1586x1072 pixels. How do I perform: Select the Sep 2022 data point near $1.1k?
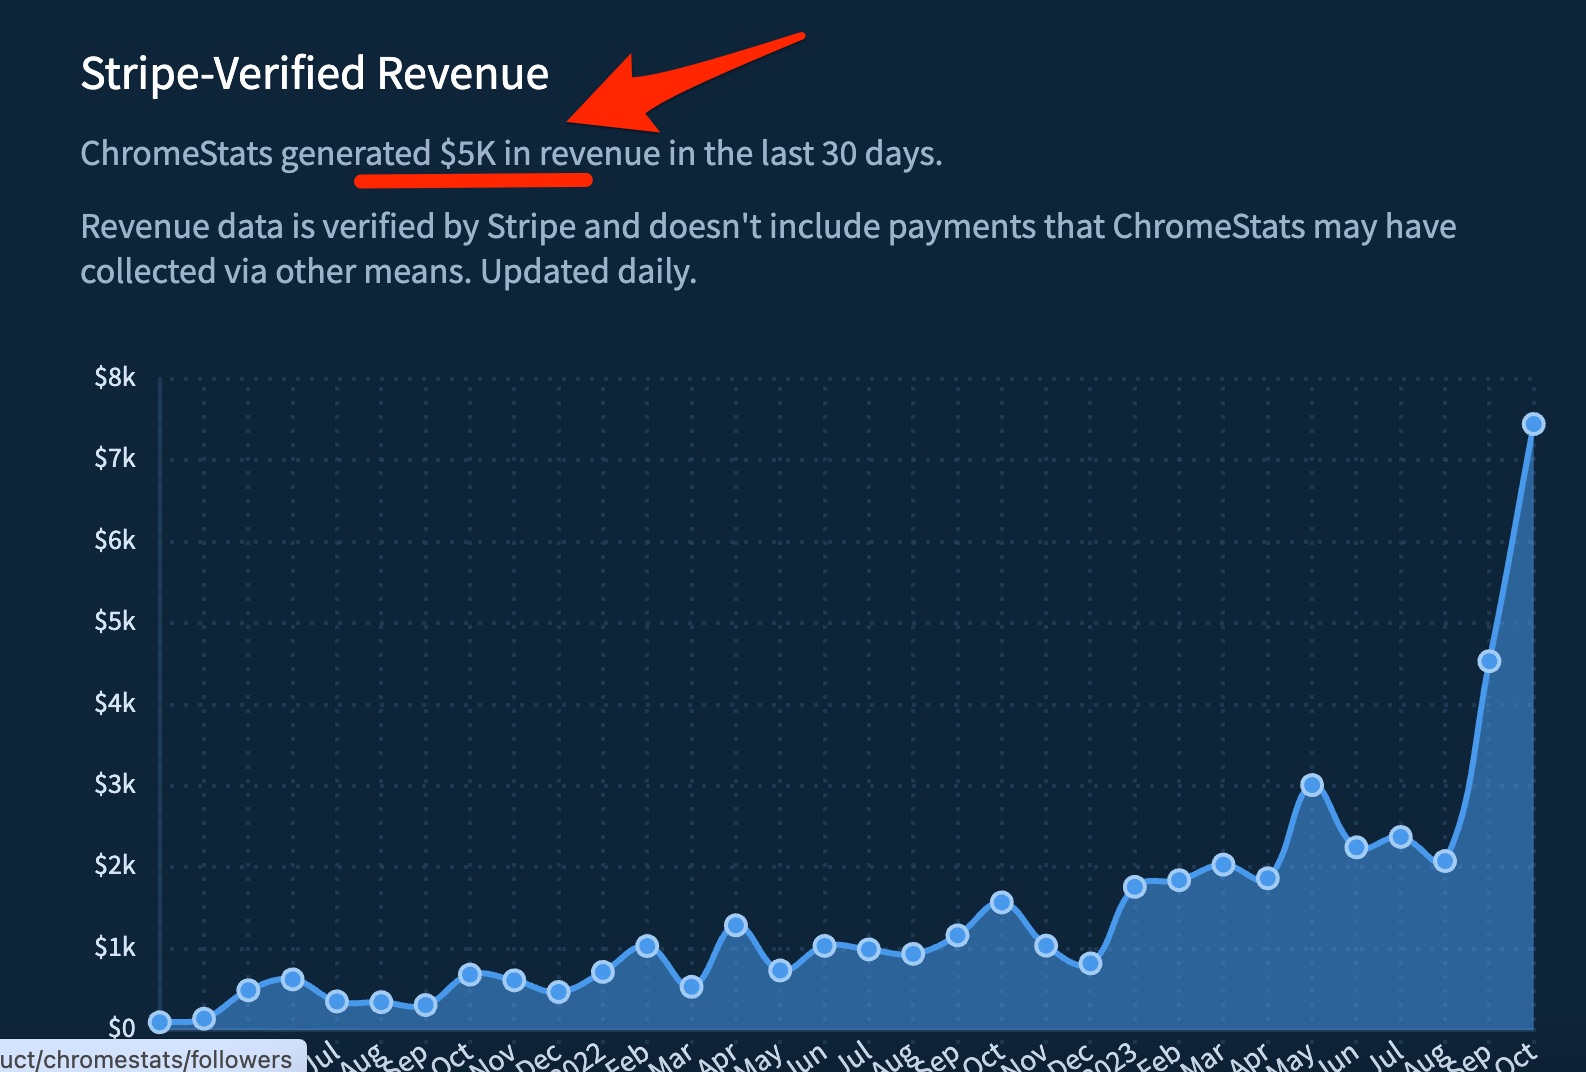(x=957, y=935)
